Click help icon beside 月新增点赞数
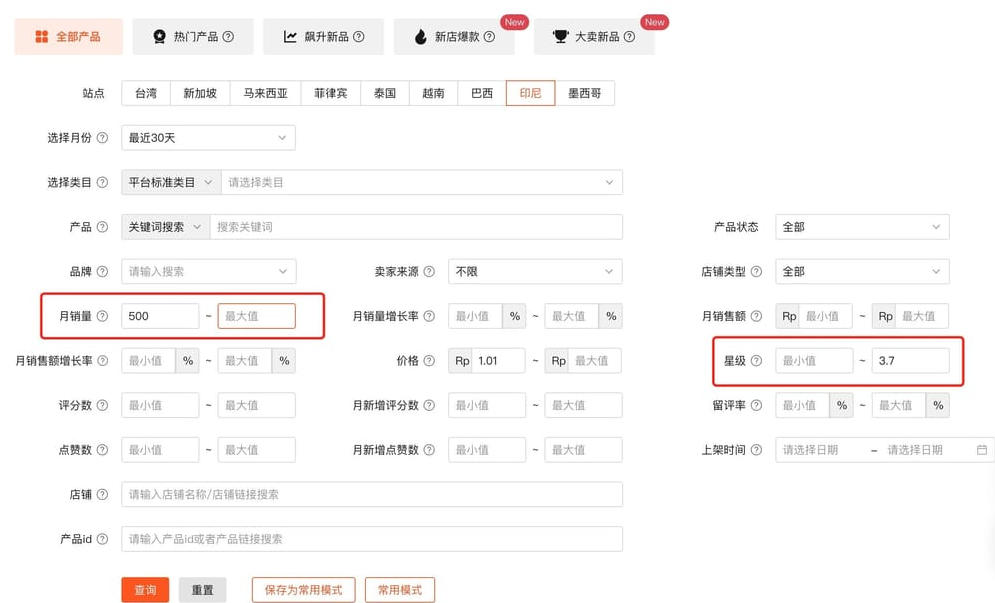The width and height of the screenshot is (995, 603). (x=429, y=450)
